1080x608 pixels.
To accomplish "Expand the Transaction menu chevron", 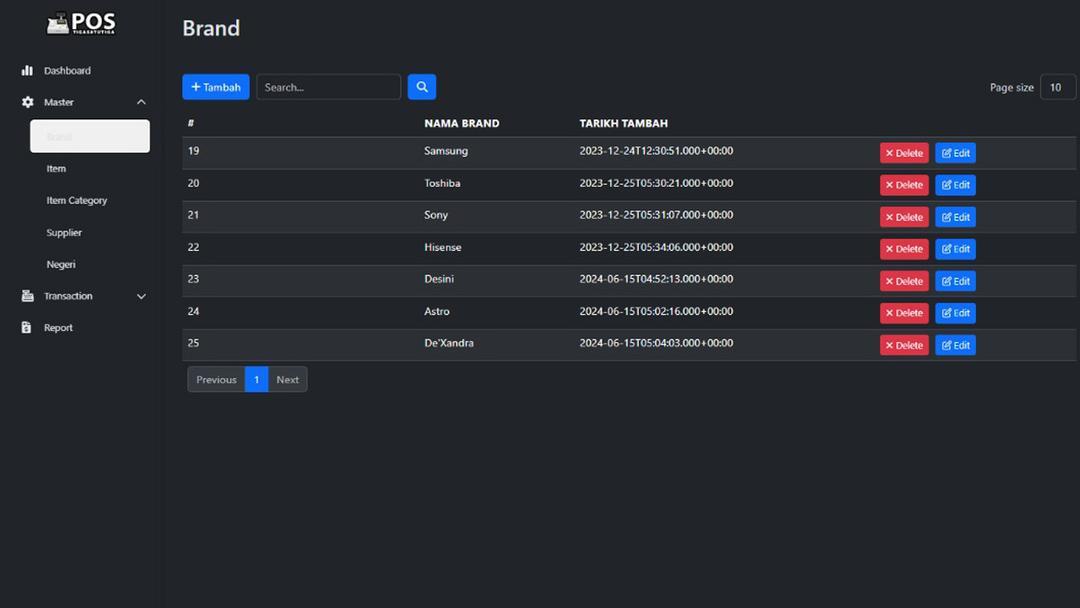I will (141, 296).
